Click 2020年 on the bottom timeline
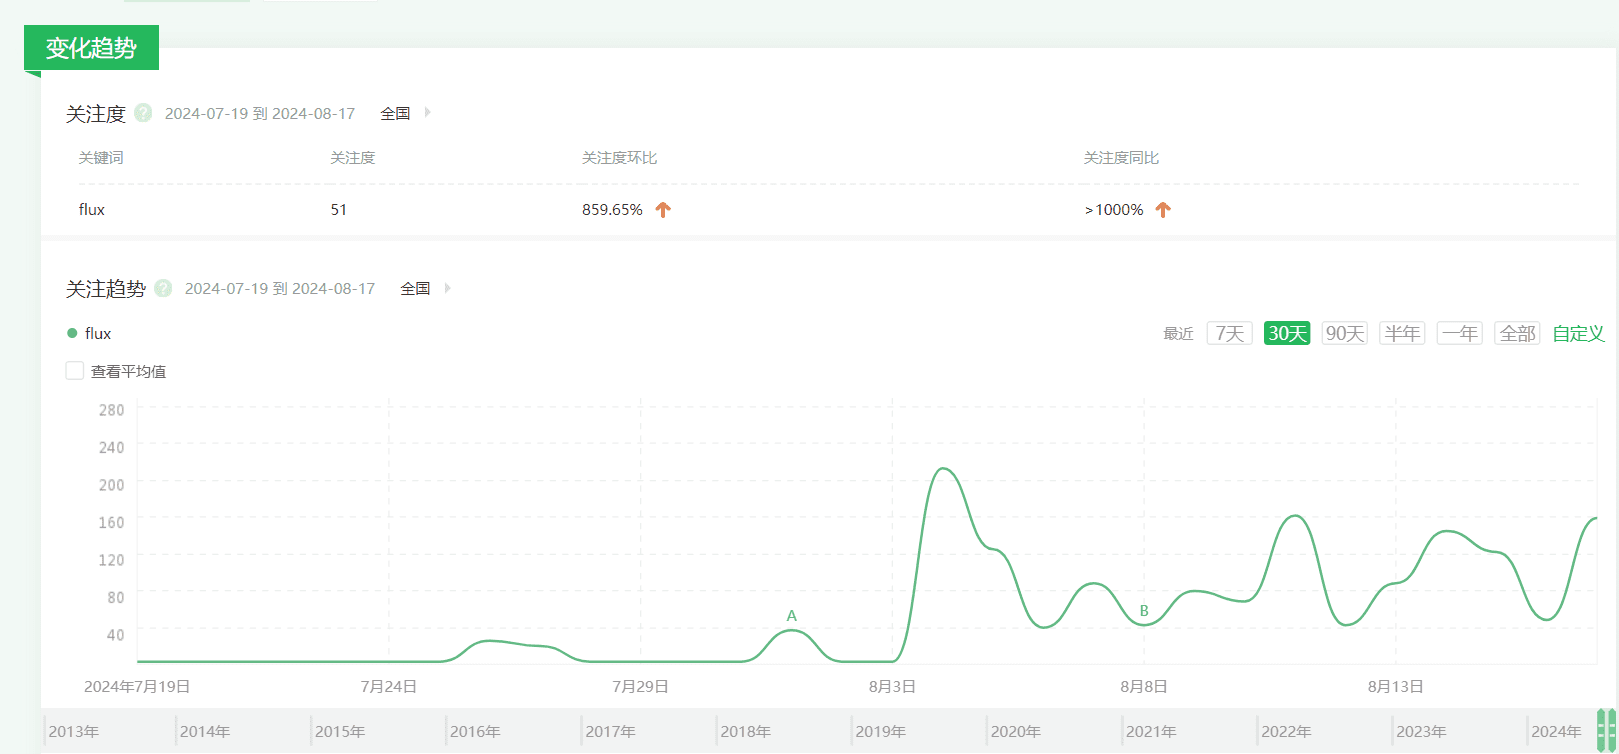This screenshot has height=754, width=1619. point(1016,732)
